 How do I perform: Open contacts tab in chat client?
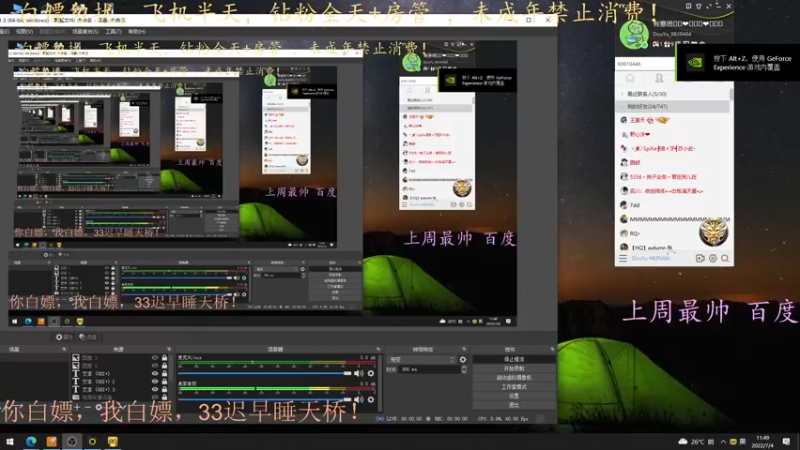[x=659, y=78]
